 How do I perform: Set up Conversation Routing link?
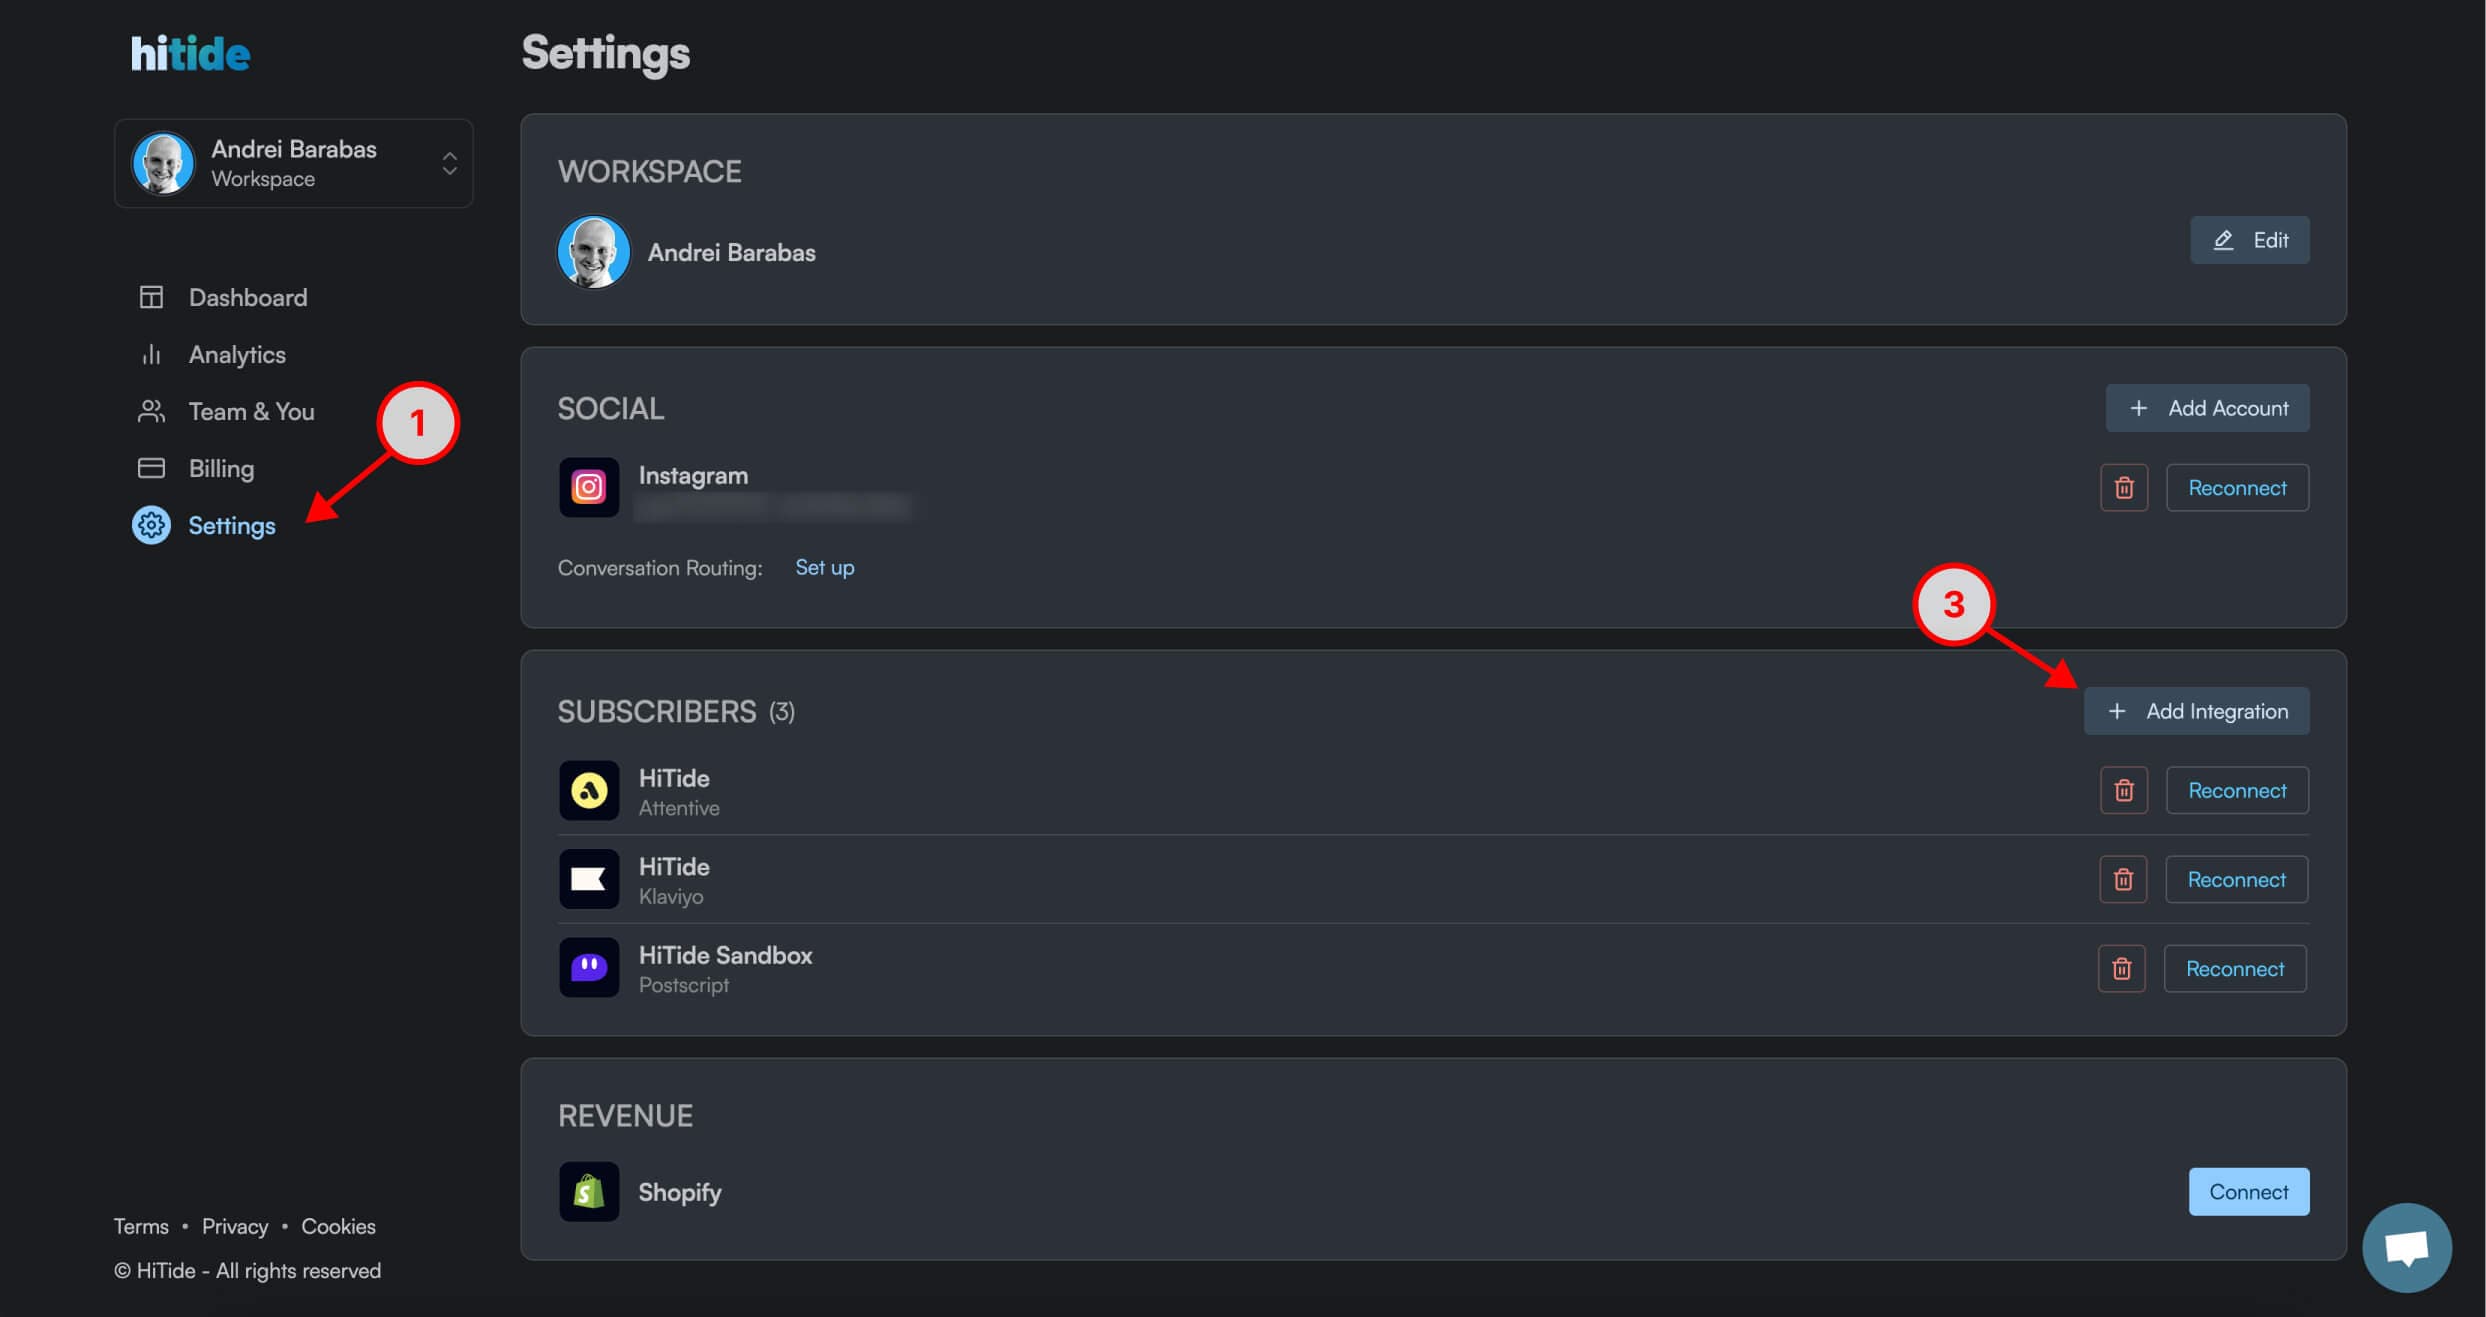824,568
